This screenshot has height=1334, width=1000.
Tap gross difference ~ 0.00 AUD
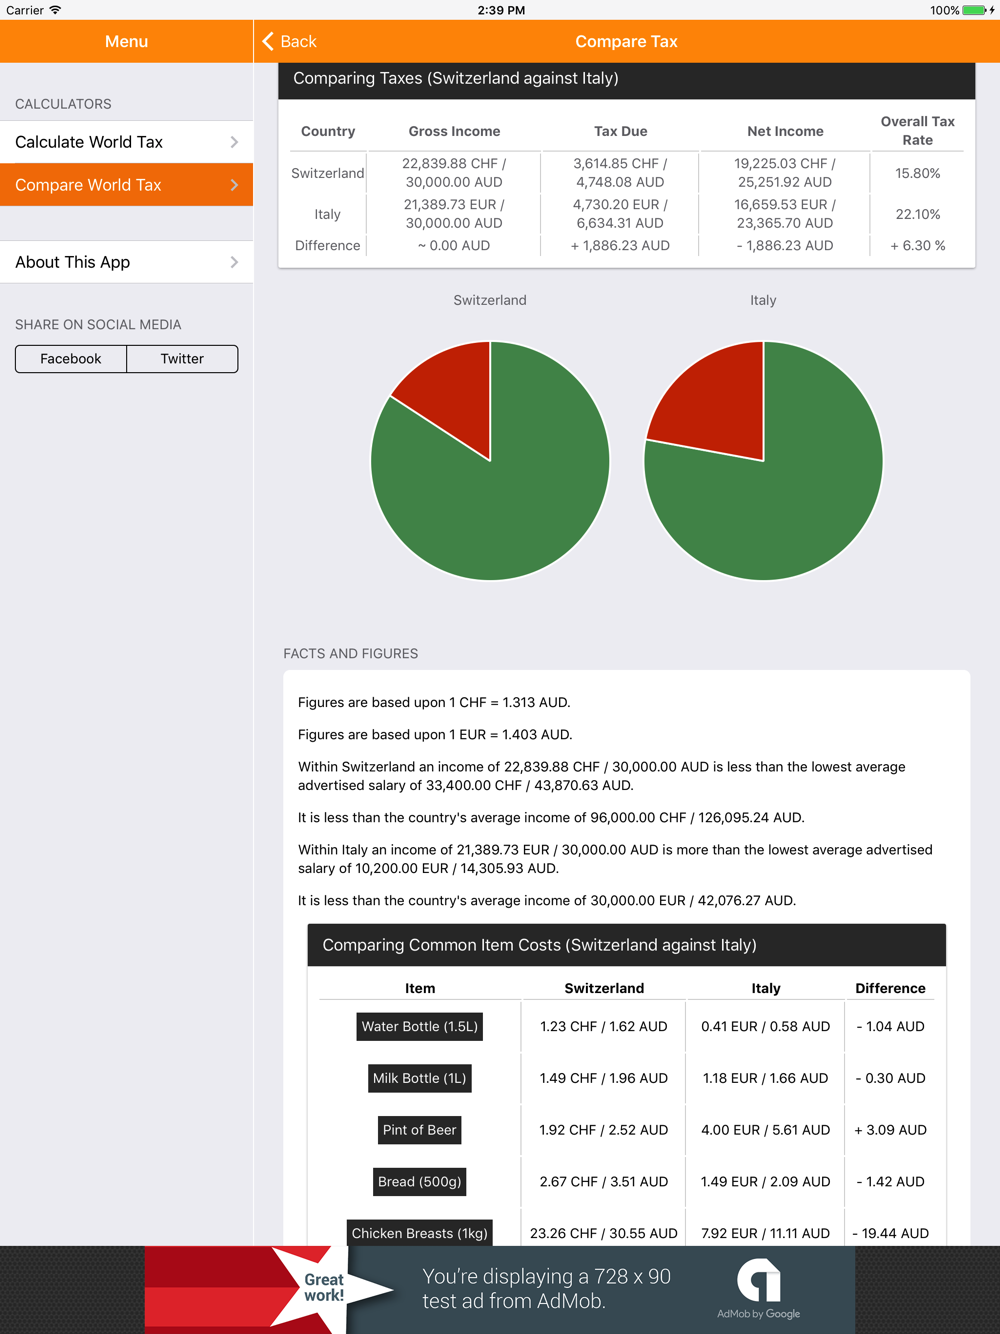[454, 245]
